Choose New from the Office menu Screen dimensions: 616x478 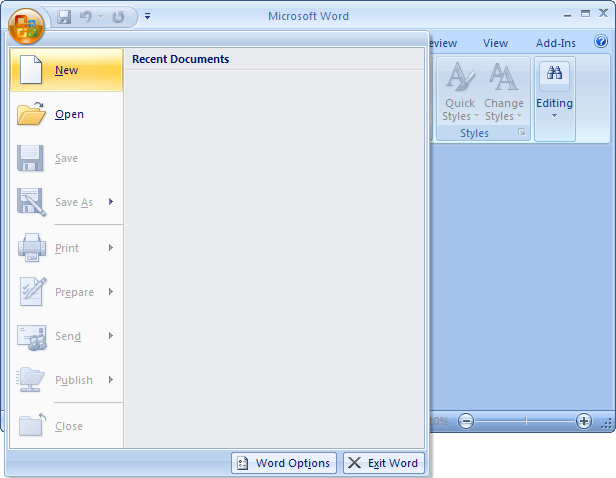coord(66,70)
